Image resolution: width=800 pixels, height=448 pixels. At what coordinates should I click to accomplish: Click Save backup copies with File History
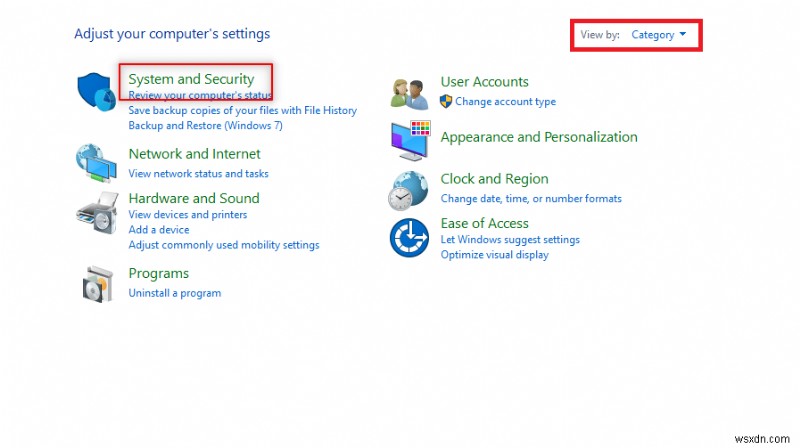(242, 110)
